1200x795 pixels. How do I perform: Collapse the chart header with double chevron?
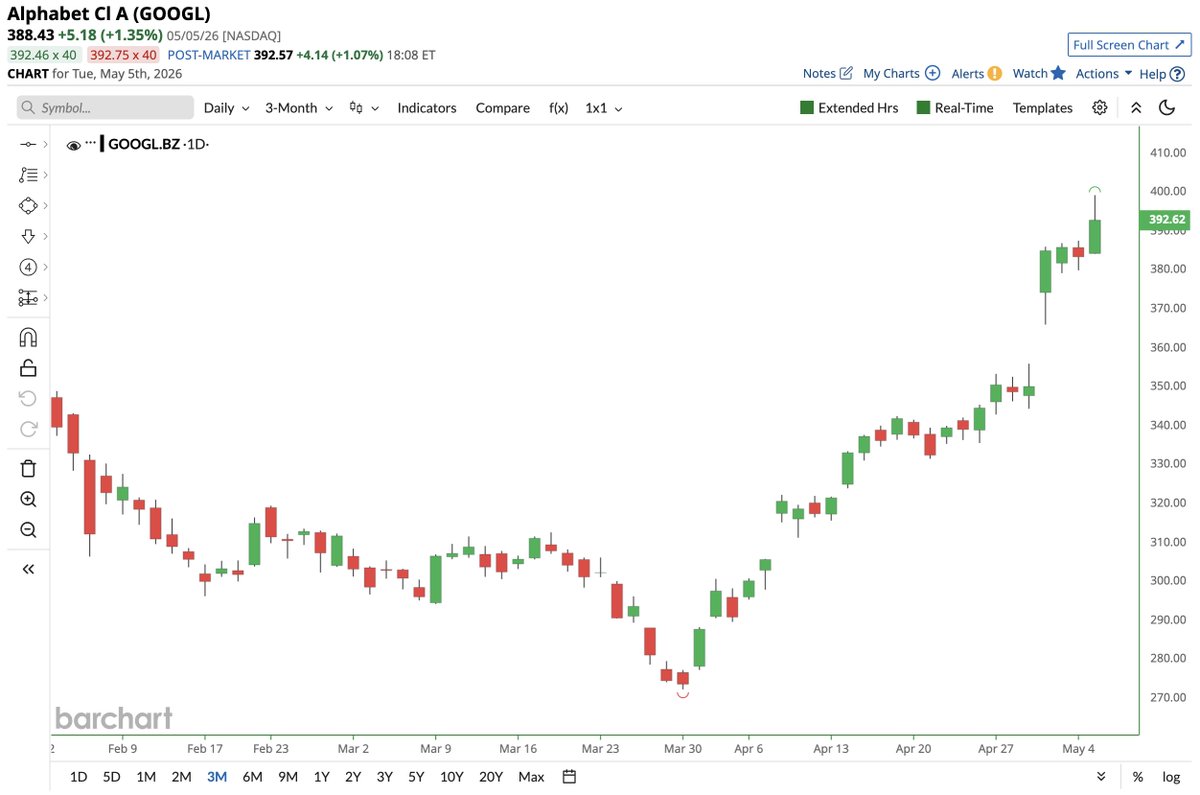pos(1135,108)
